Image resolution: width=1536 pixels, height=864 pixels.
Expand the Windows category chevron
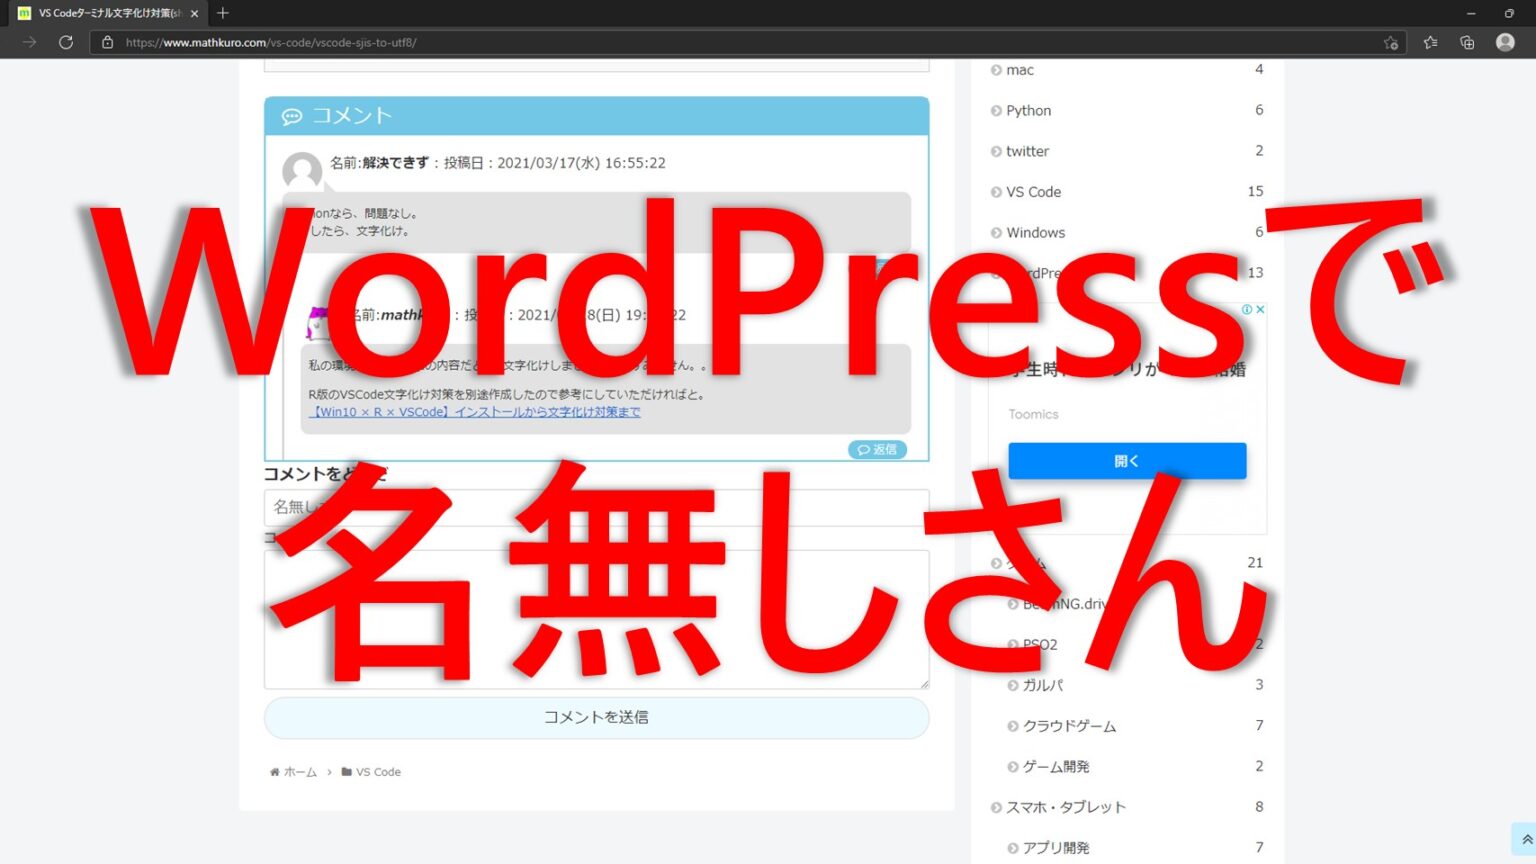pos(996,232)
